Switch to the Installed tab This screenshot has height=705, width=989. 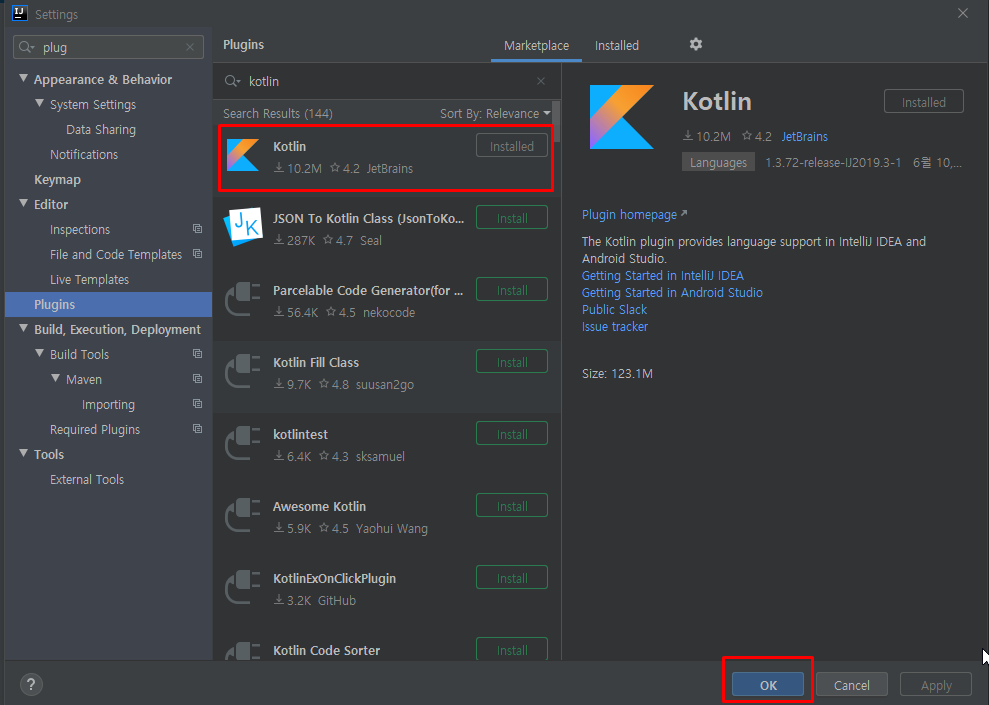click(x=617, y=45)
